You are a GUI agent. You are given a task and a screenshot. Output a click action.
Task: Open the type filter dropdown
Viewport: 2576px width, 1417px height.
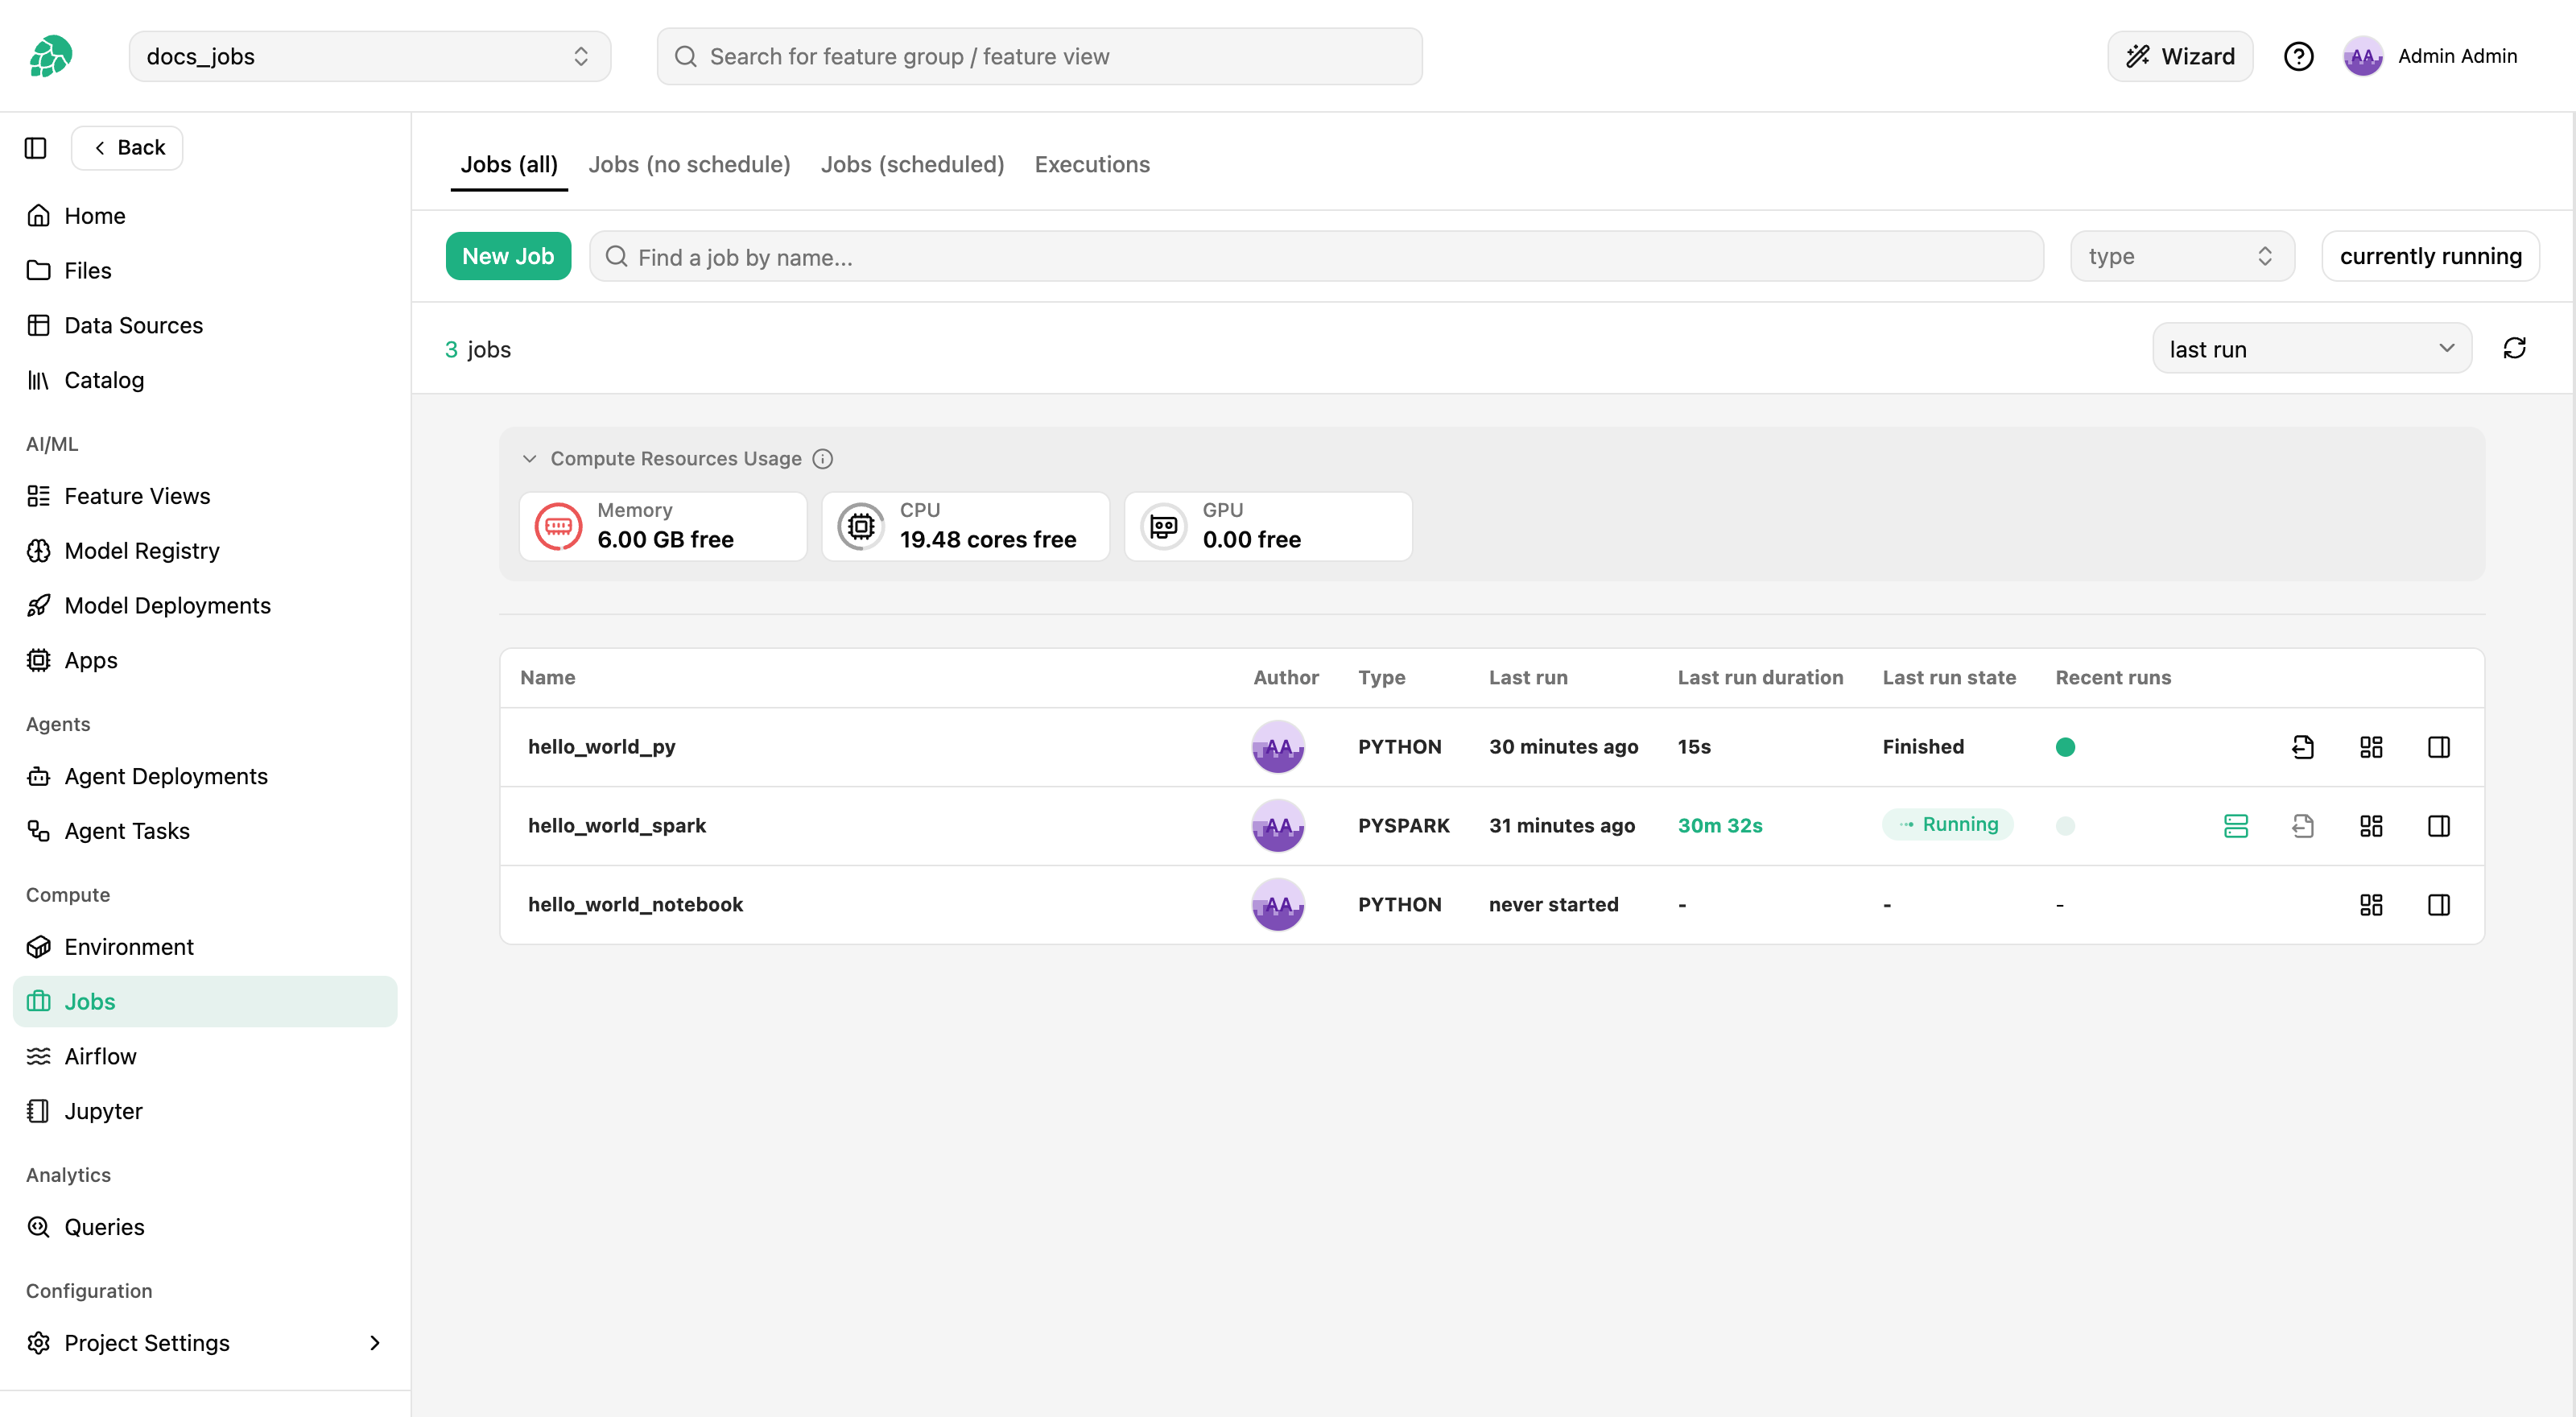pos(2182,256)
